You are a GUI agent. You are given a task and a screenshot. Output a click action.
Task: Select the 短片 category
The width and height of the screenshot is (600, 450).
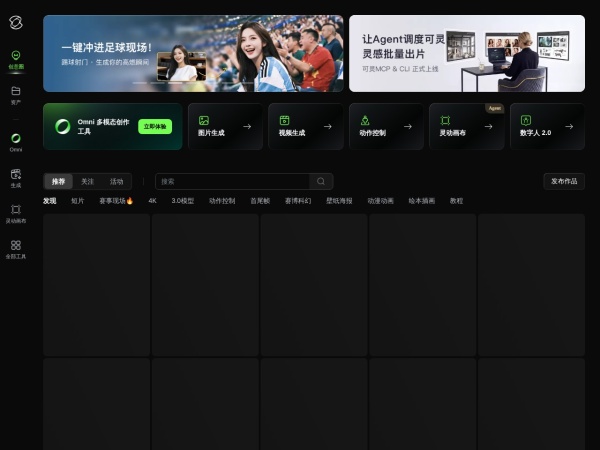[x=77, y=201]
